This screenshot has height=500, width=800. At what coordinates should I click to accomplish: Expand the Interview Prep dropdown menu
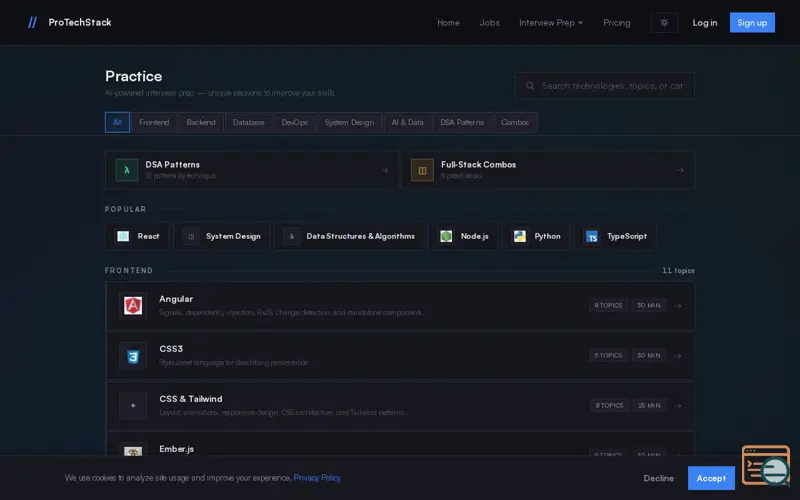click(x=551, y=22)
